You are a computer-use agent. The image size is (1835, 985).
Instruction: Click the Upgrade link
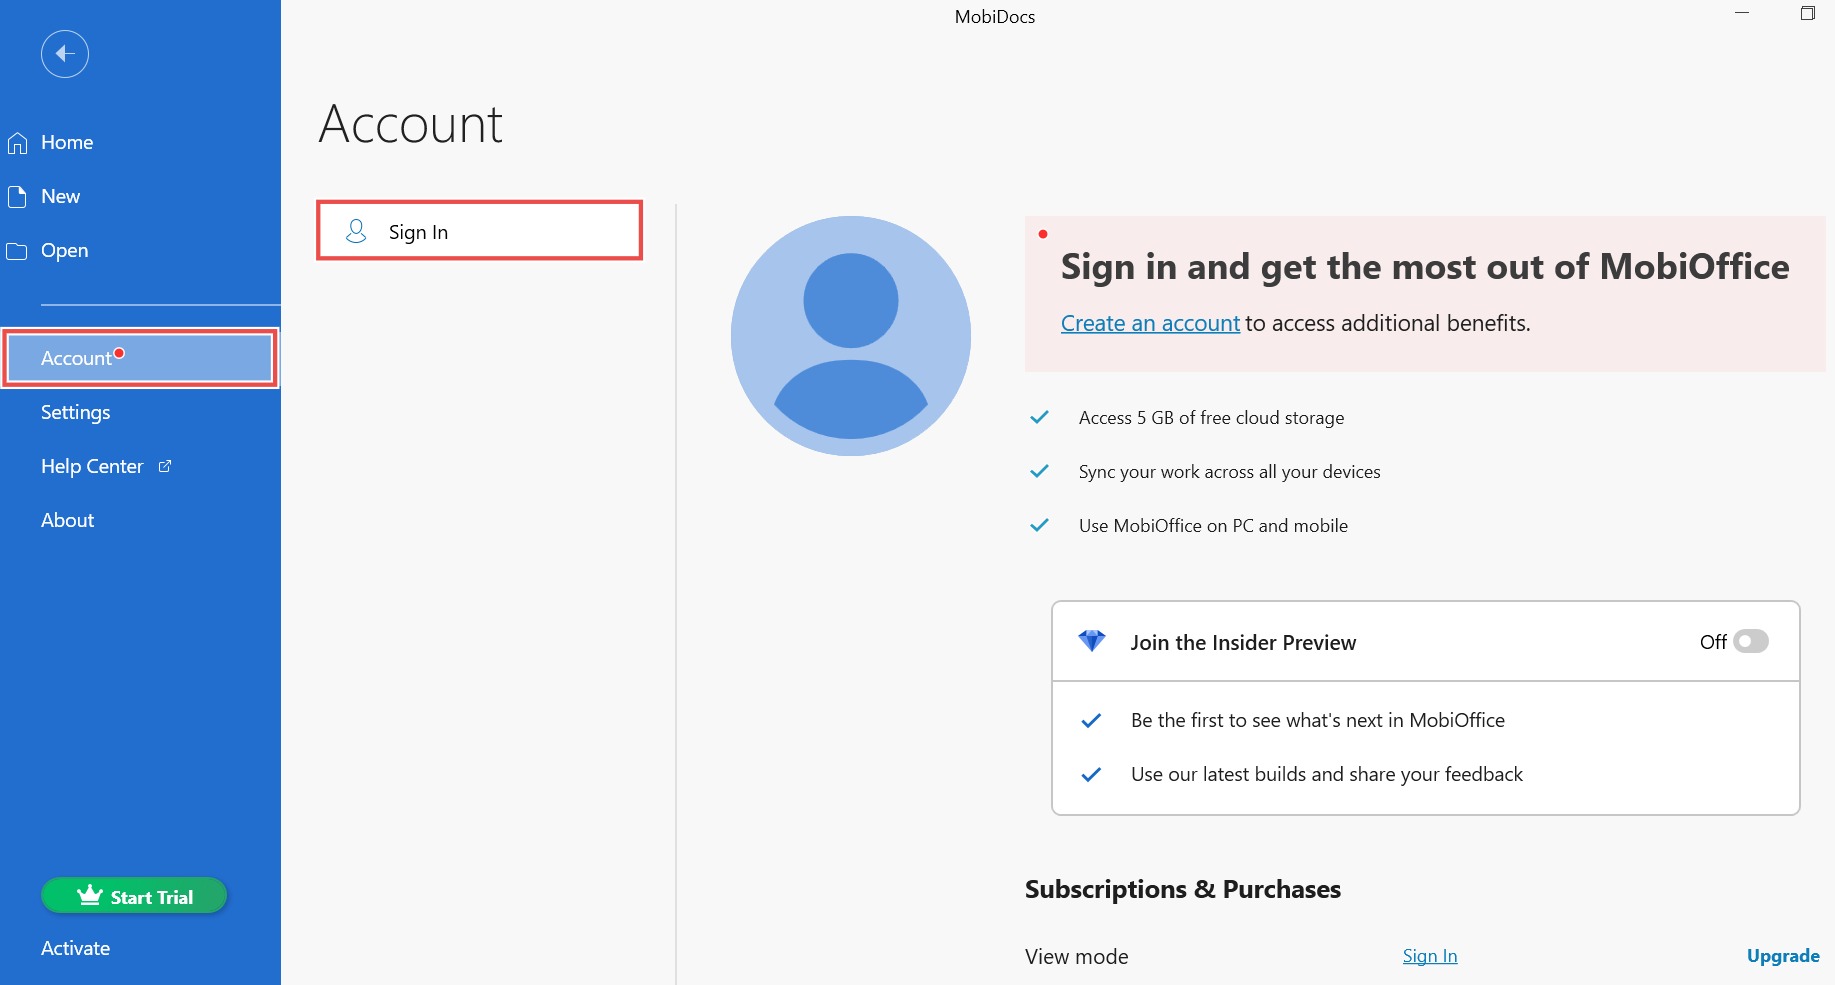tap(1783, 956)
